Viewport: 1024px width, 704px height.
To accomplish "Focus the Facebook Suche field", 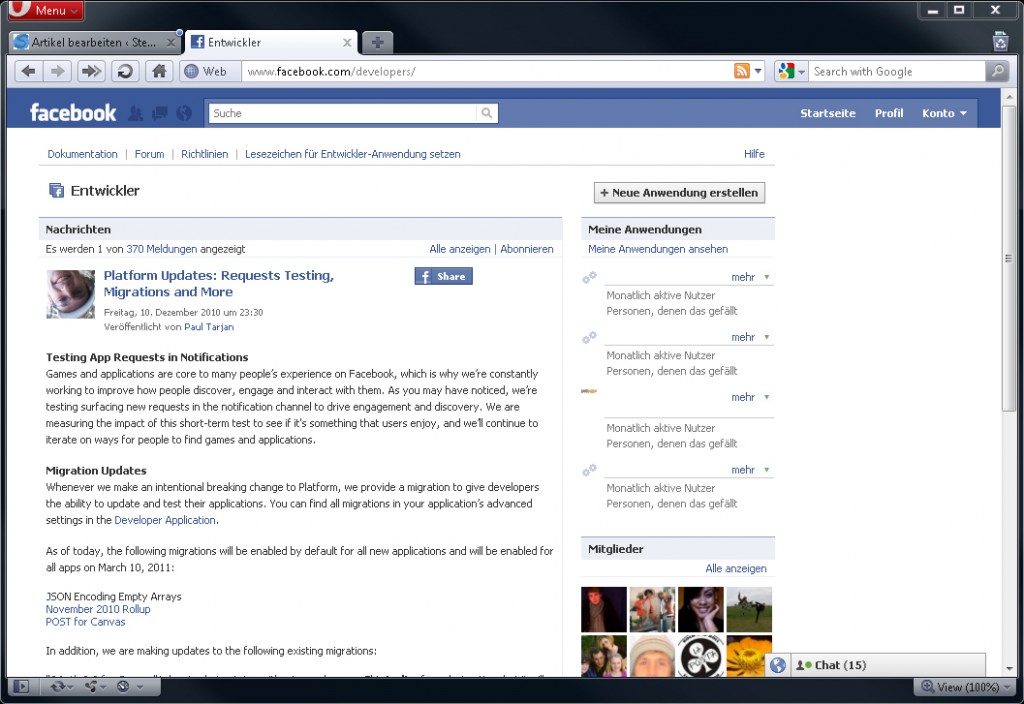I will point(342,113).
